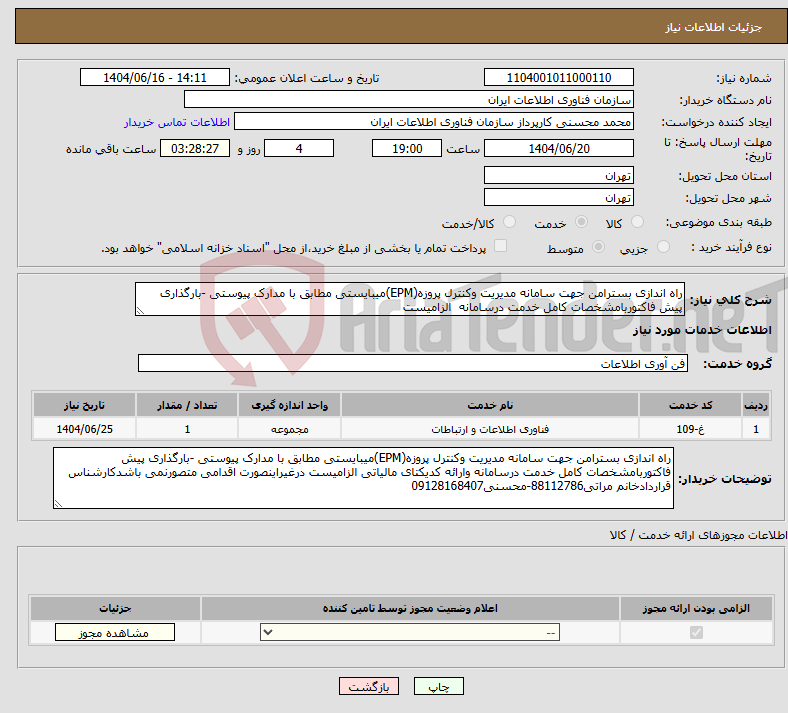Click the اعلام وضعیت مجوز توسط تامین کننده header
Viewport: 788px width, 713px height.
pos(410,608)
